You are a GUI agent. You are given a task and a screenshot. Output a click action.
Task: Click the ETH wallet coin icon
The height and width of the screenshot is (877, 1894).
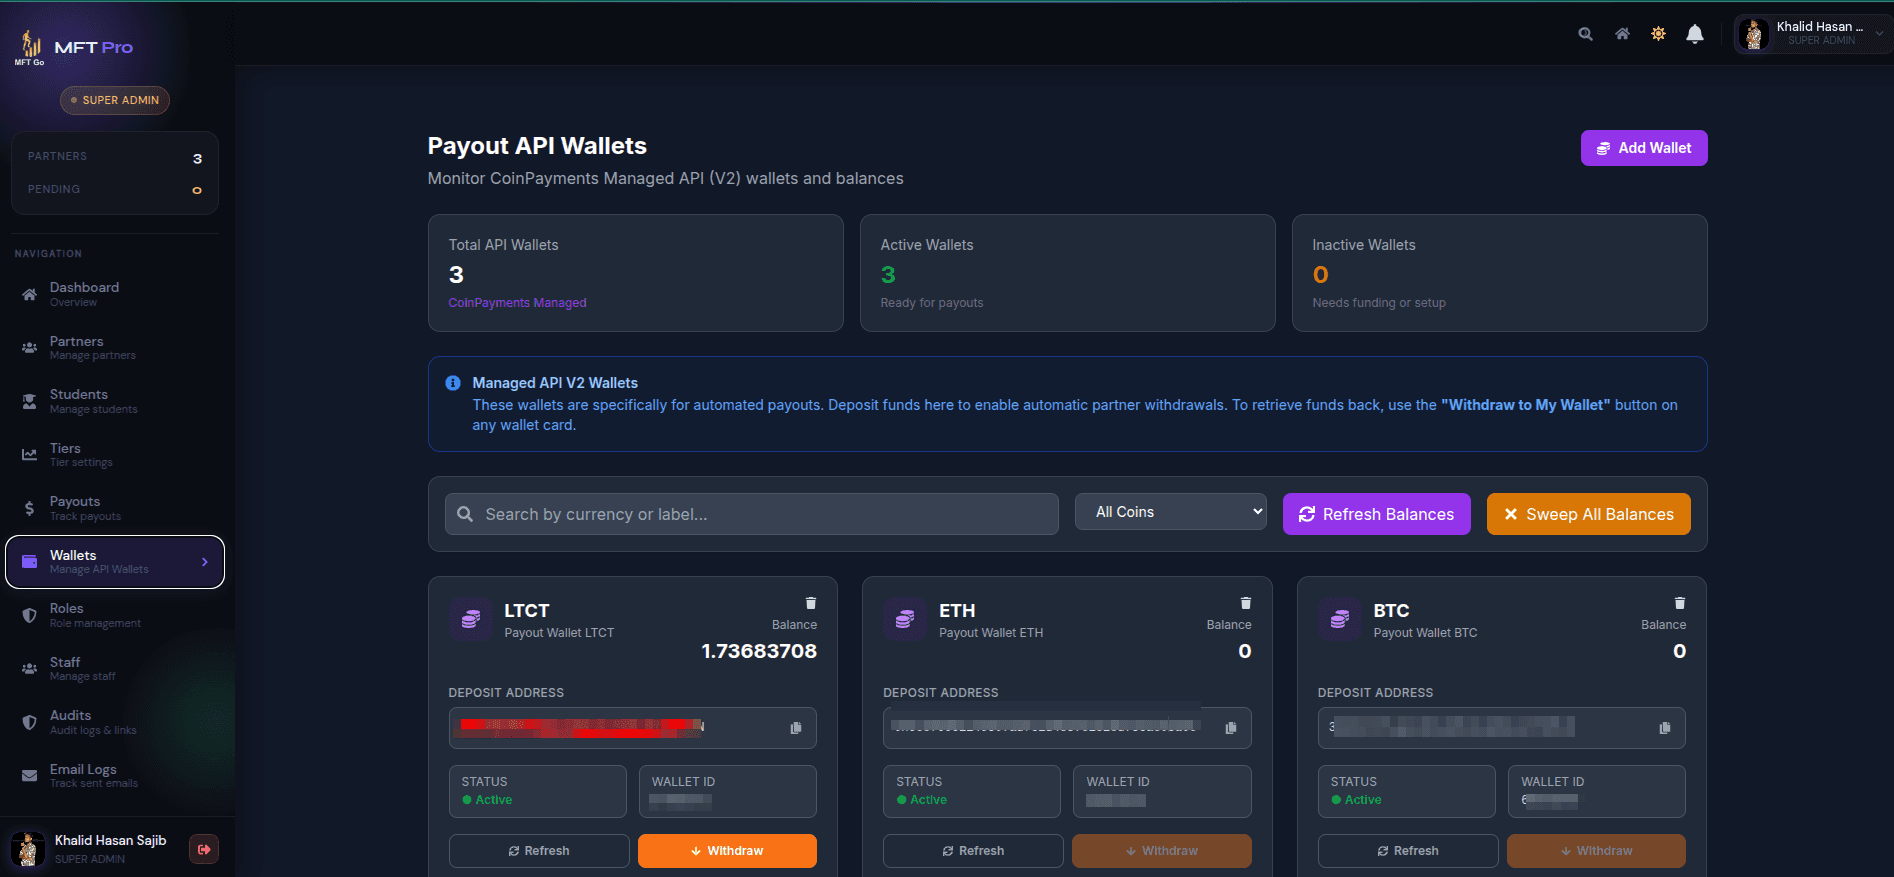point(905,619)
